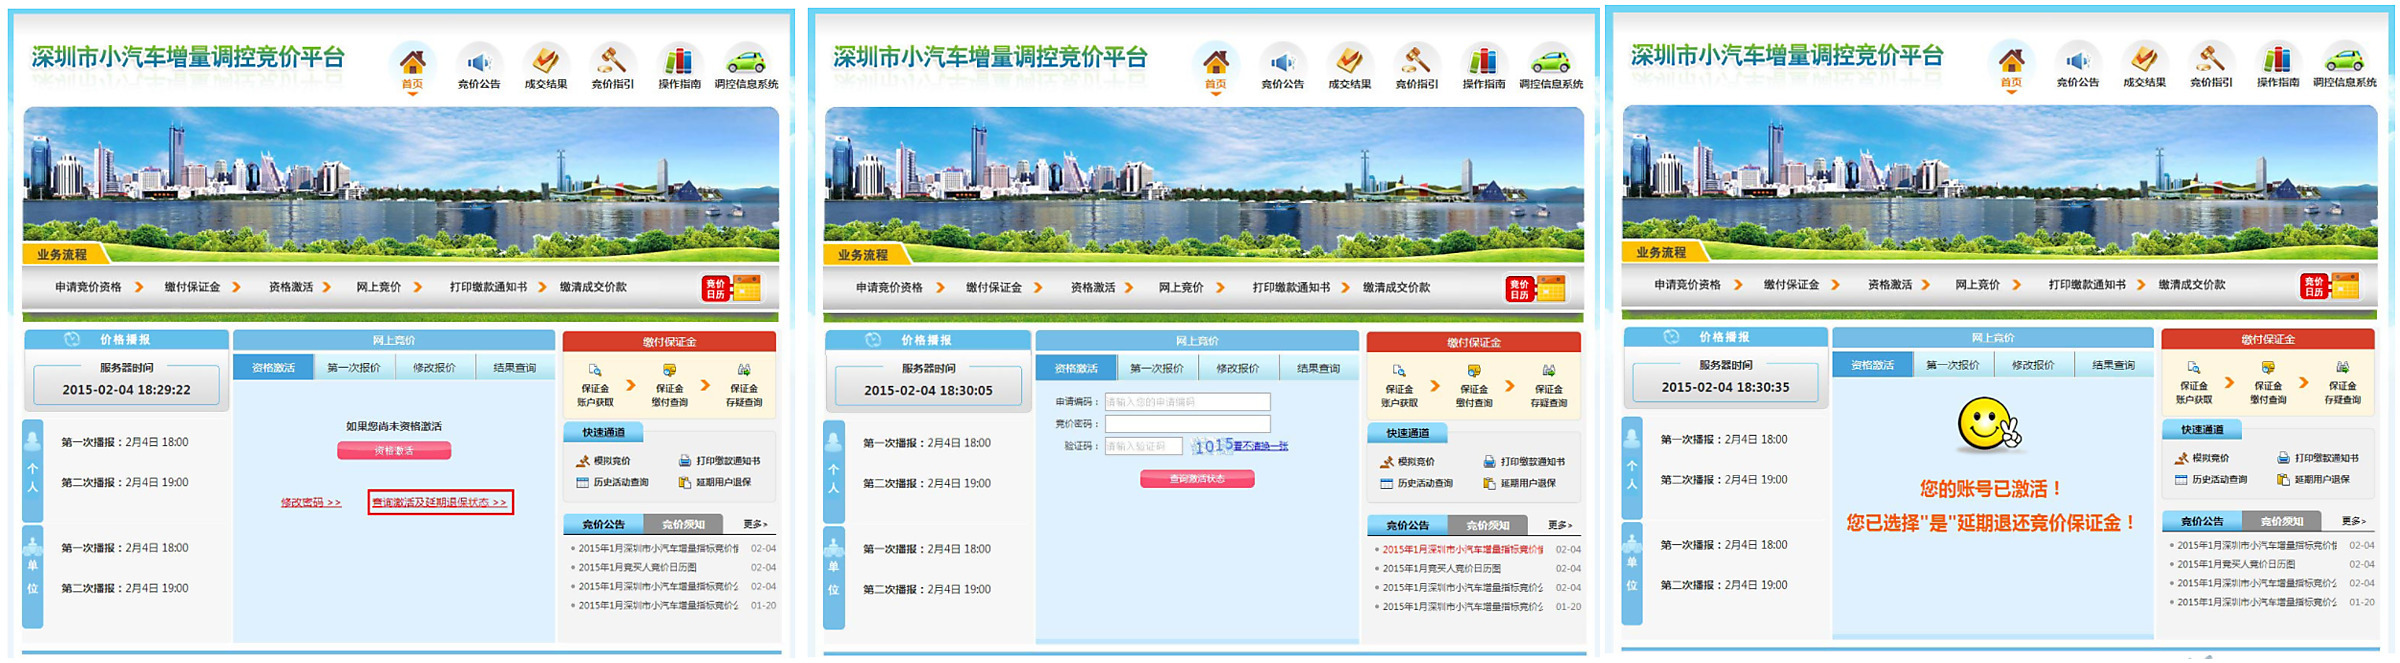Open 调控信息系统 car icon on 18:30:35 page

click(2345, 60)
